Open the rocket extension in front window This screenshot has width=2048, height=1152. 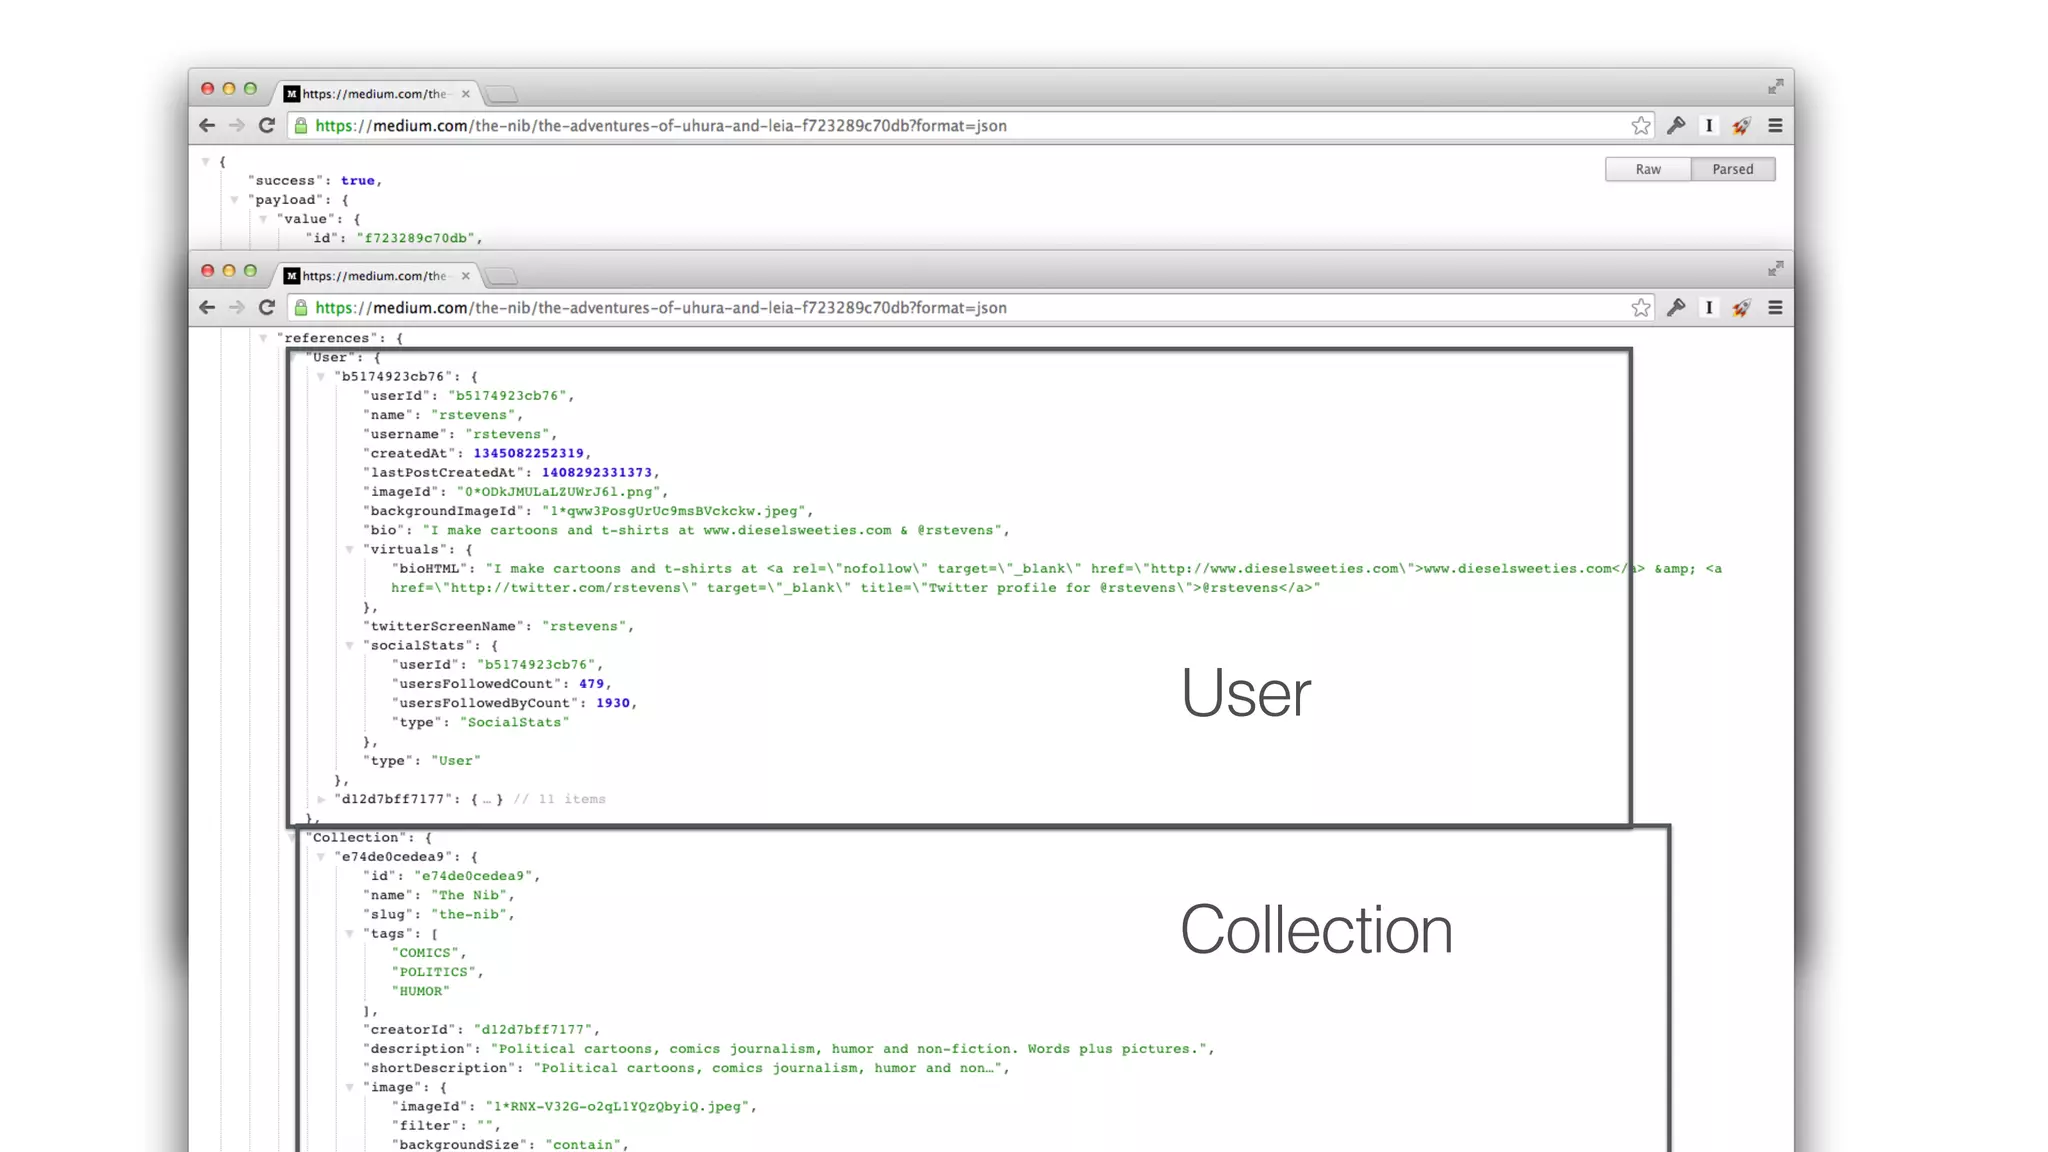click(1741, 307)
